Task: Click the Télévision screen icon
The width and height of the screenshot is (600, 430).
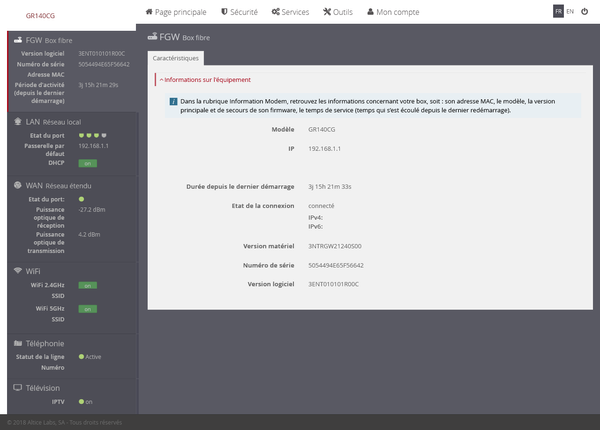Action: (x=17, y=386)
